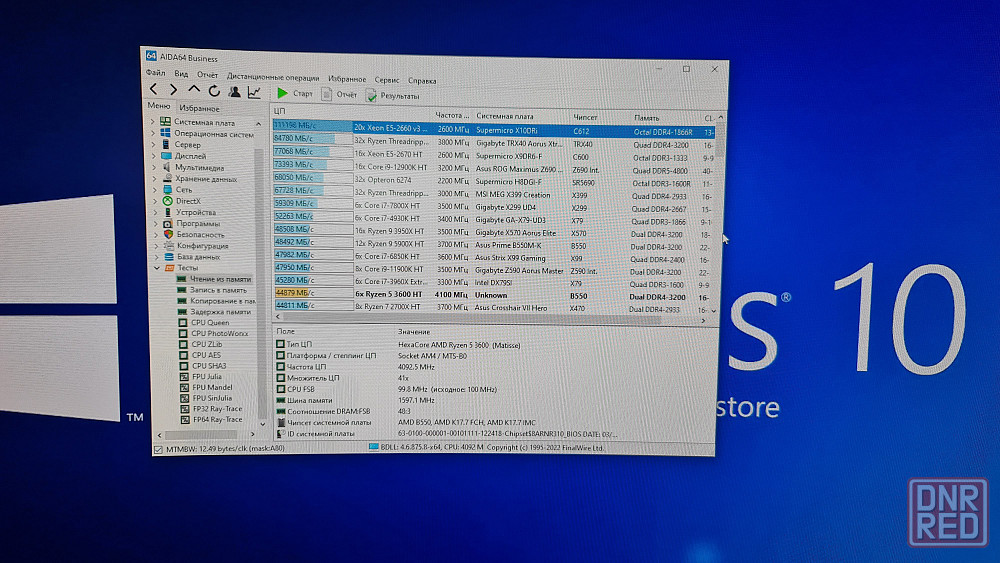Viewport: 1000px width, 563px height.
Task: Open Результаты toolbar button
Action: 393,96
